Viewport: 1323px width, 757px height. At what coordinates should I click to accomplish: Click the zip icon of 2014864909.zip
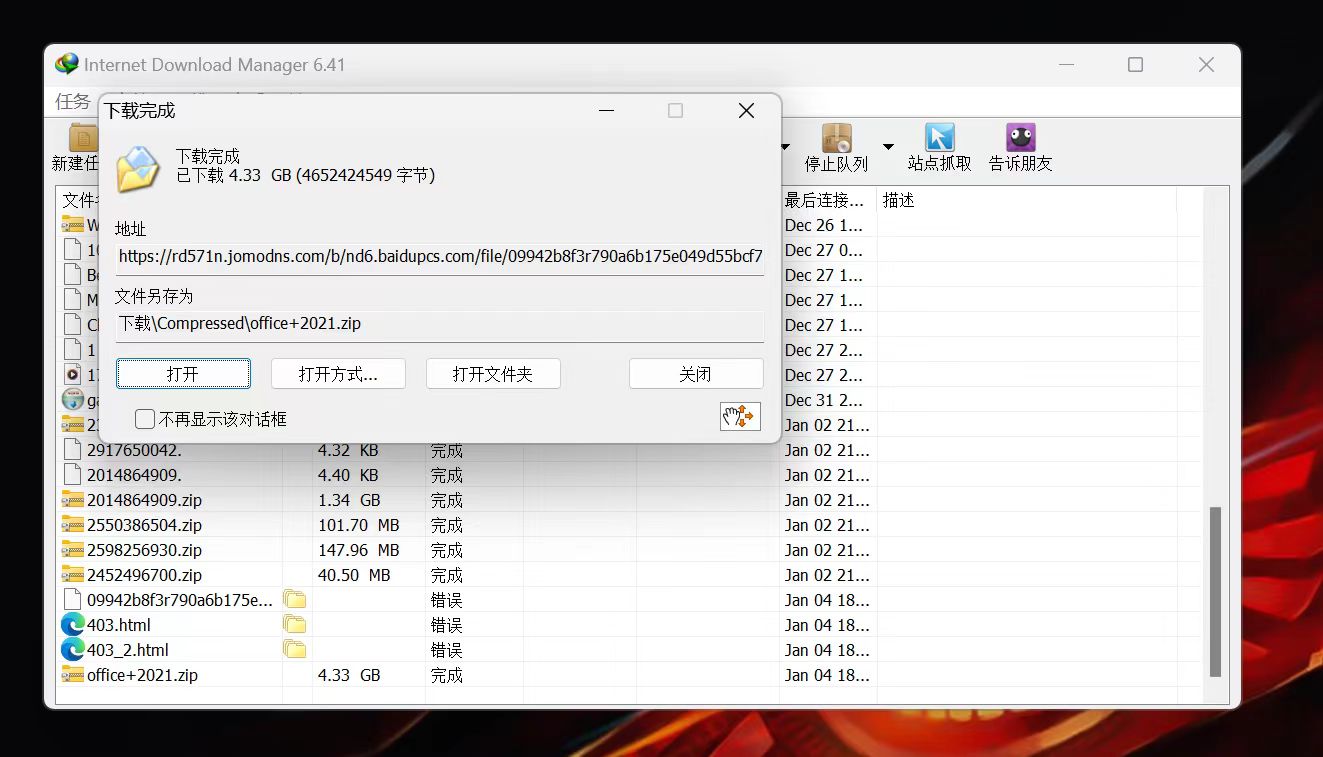pos(72,500)
